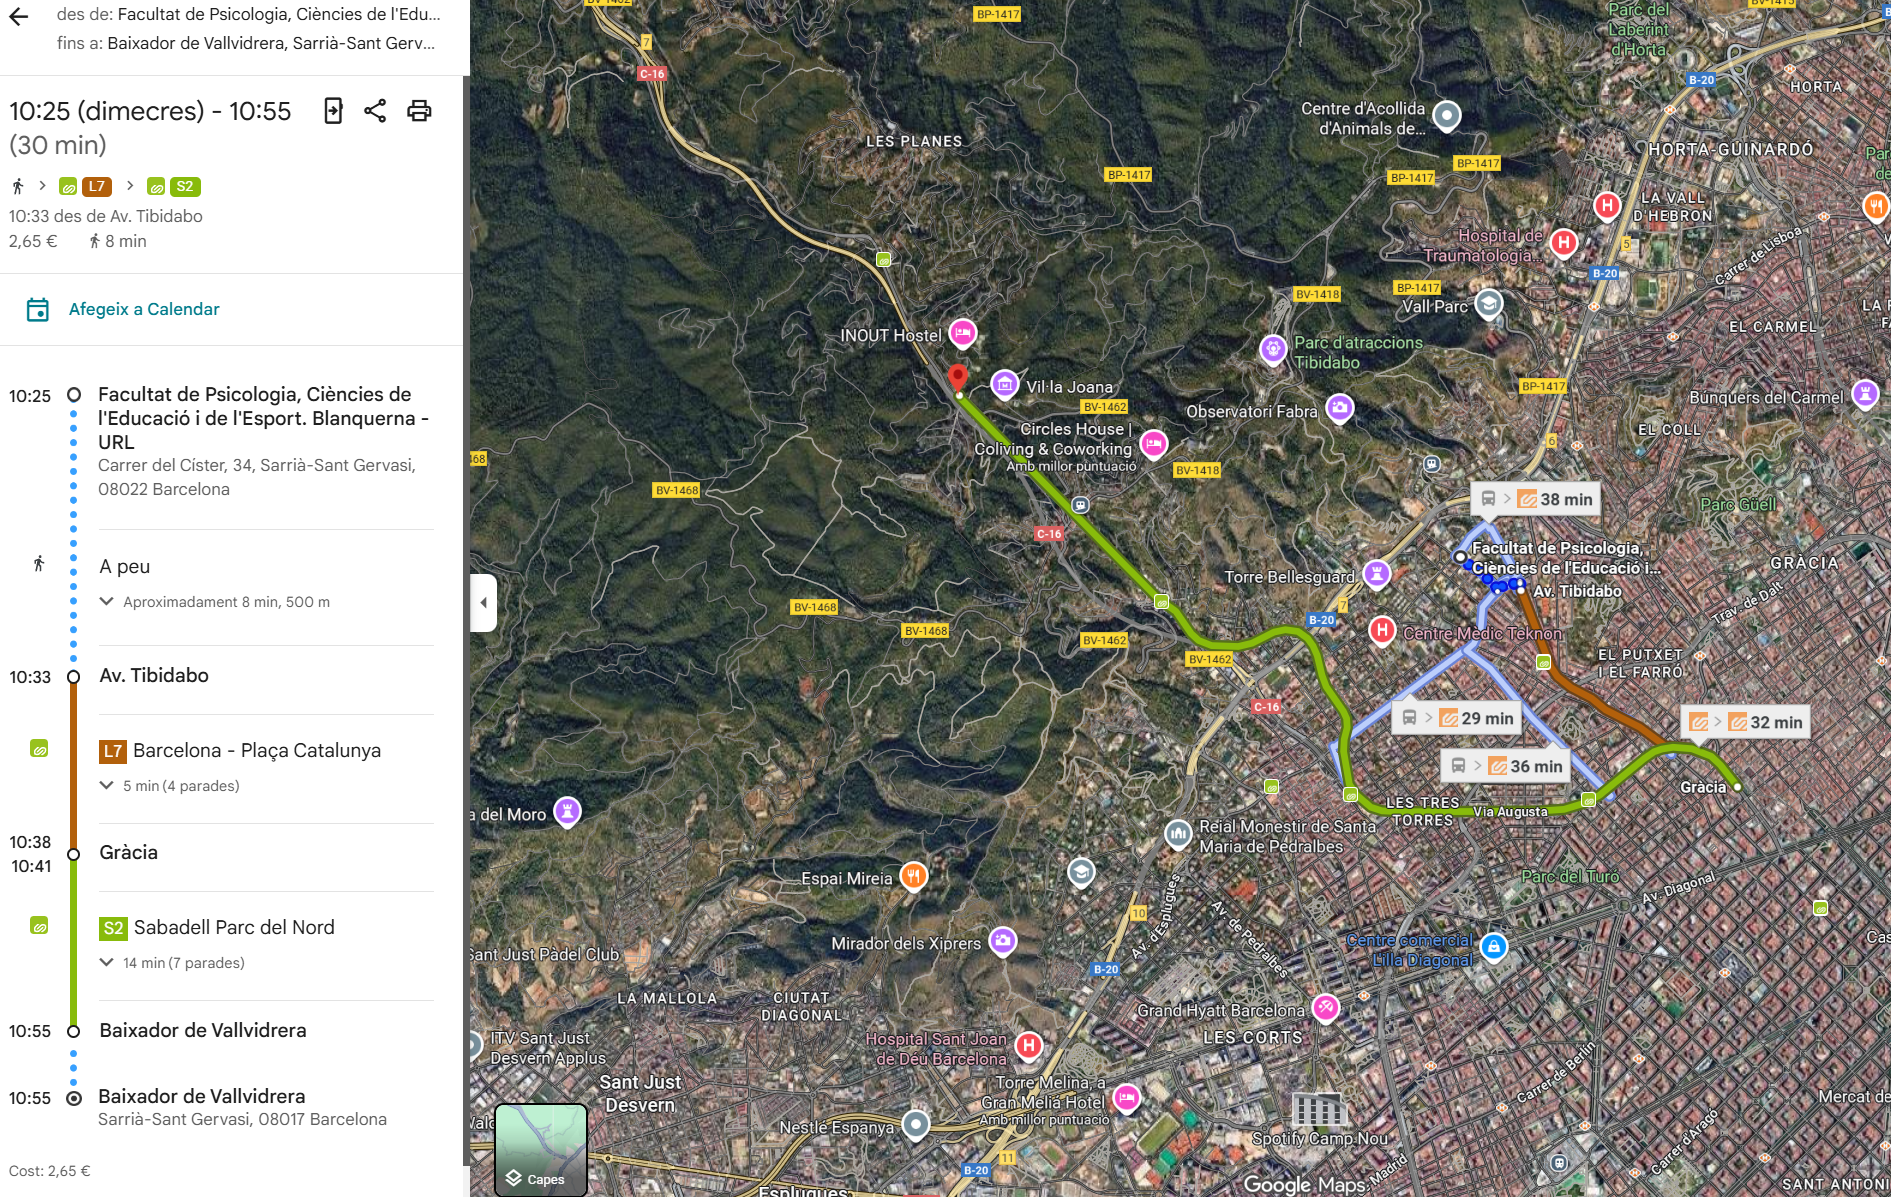Click the share route icon
This screenshot has height=1197, width=1891.
375,111
